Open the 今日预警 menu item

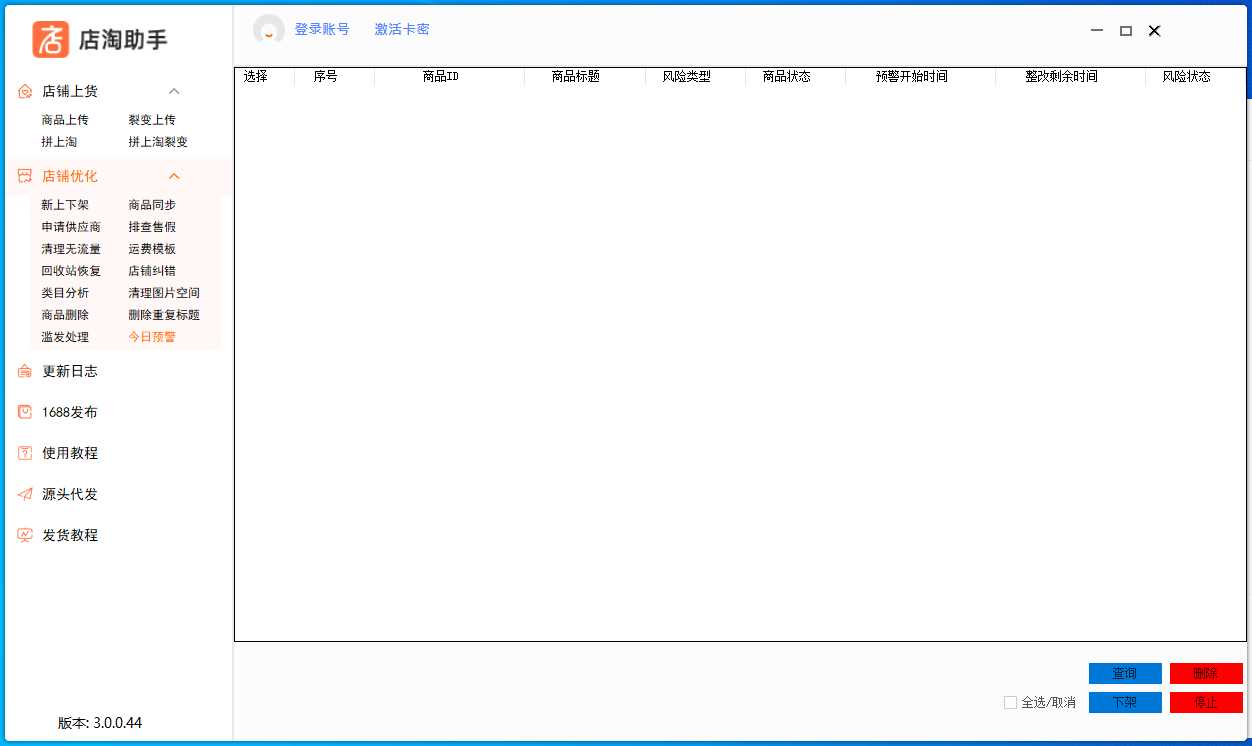(x=150, y=337)
